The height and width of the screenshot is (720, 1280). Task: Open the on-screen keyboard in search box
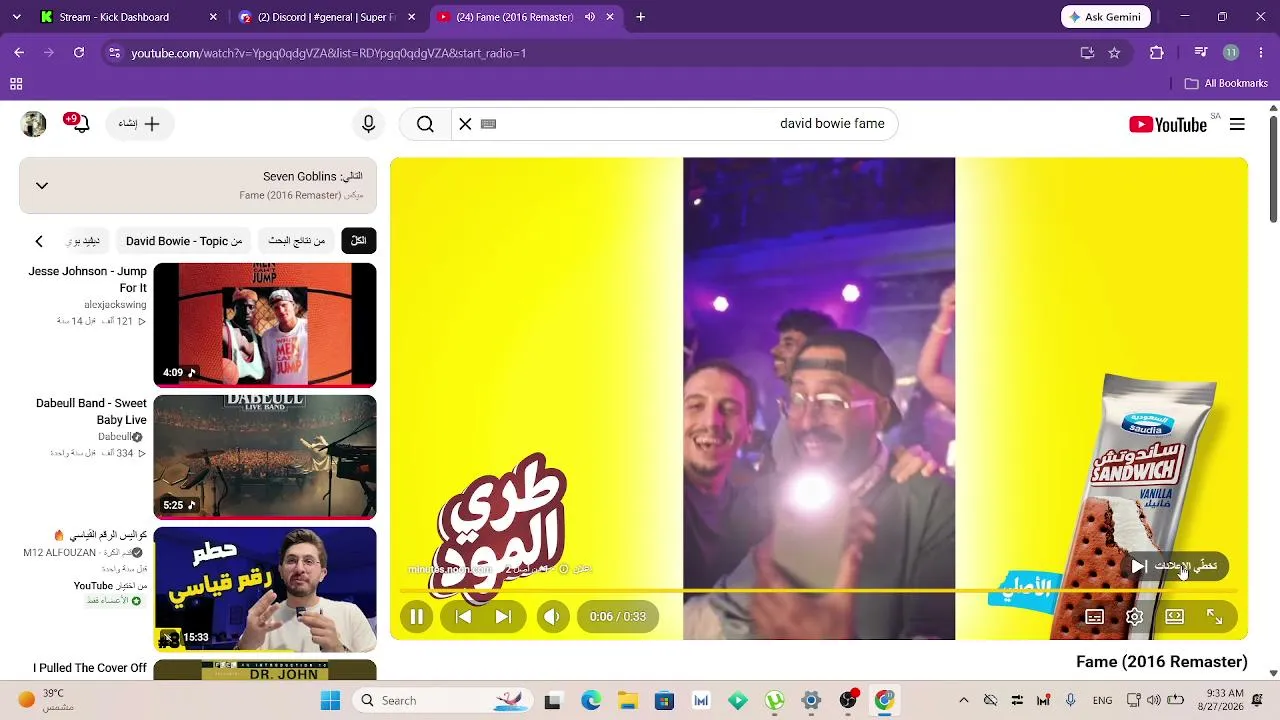pyautogui.click(x=488, y=124)
